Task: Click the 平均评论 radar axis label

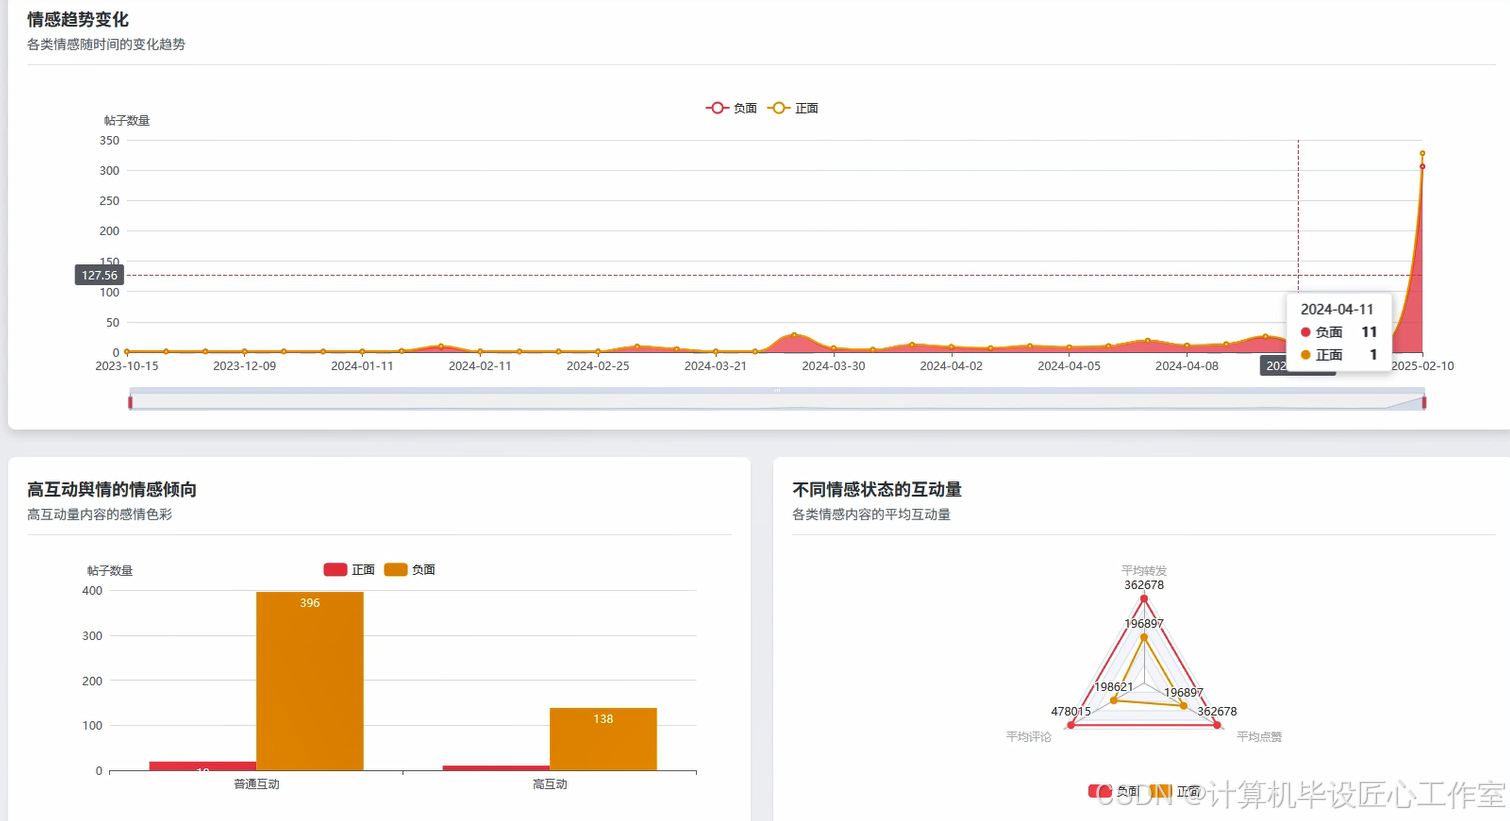Action: click(1029, 737)
